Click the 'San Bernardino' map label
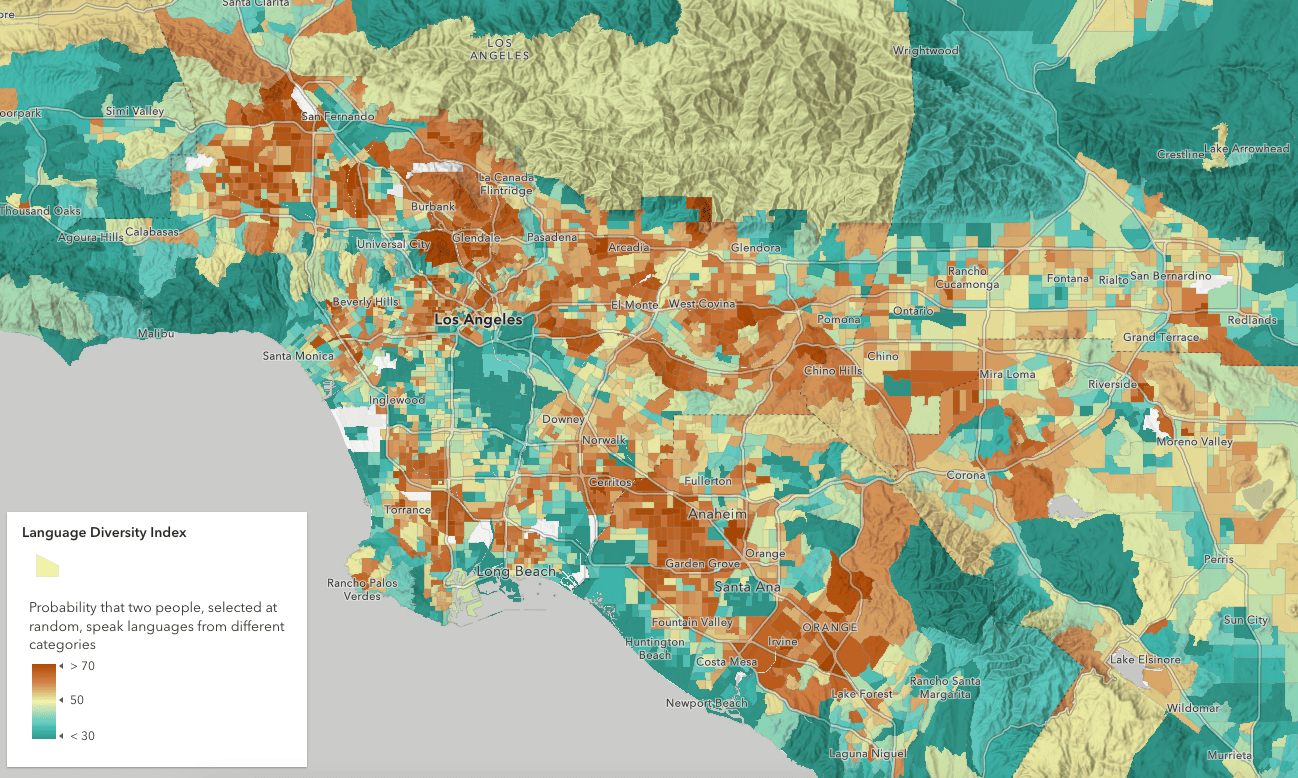Image resolution: width=1298 pixels, height=778 pixels. [x=1172, y=276]
